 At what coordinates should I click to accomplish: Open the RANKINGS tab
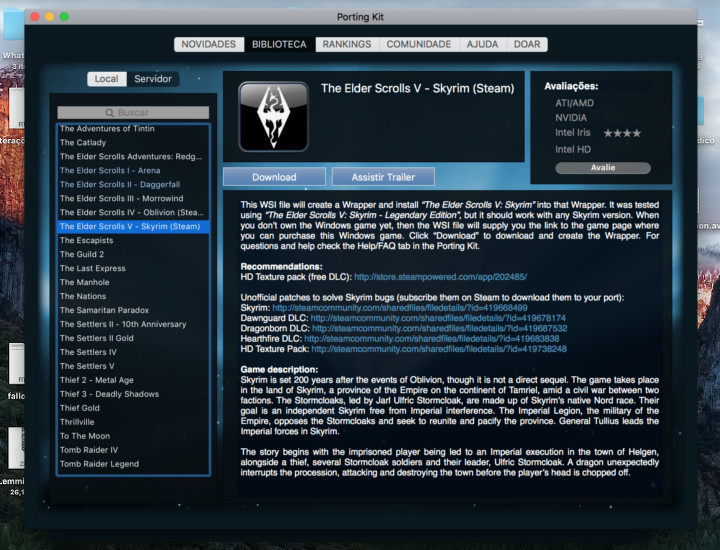click(347, 45)
